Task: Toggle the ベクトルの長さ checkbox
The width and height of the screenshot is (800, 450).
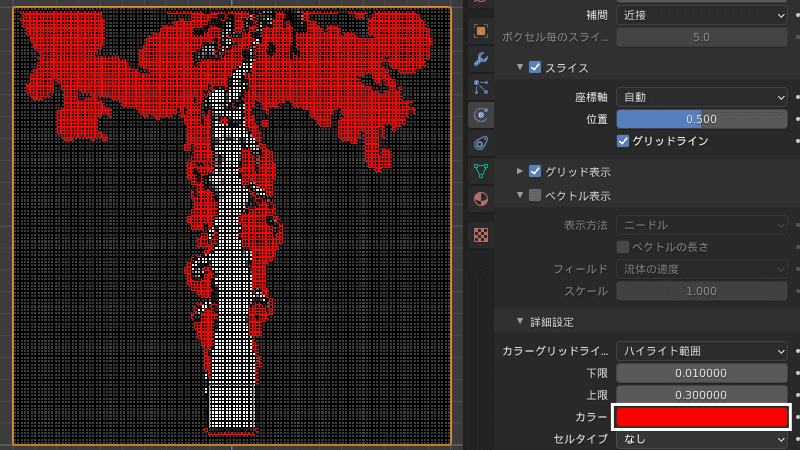Action: tap(622, 247)
